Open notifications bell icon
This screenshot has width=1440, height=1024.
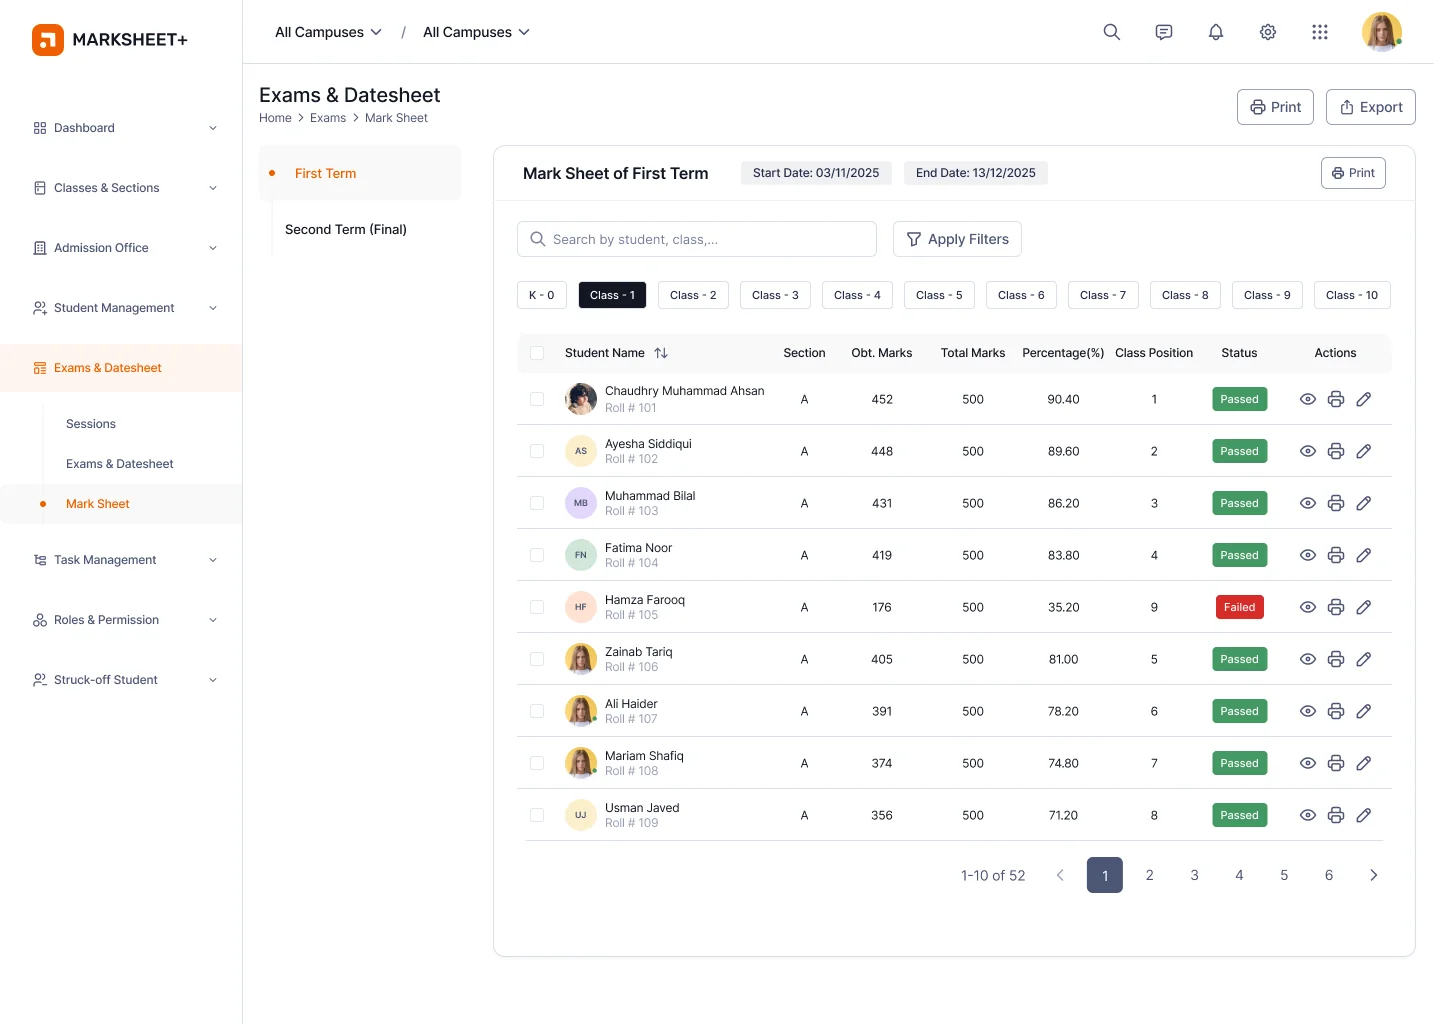pyautogui.click(x=1215, y=32)
